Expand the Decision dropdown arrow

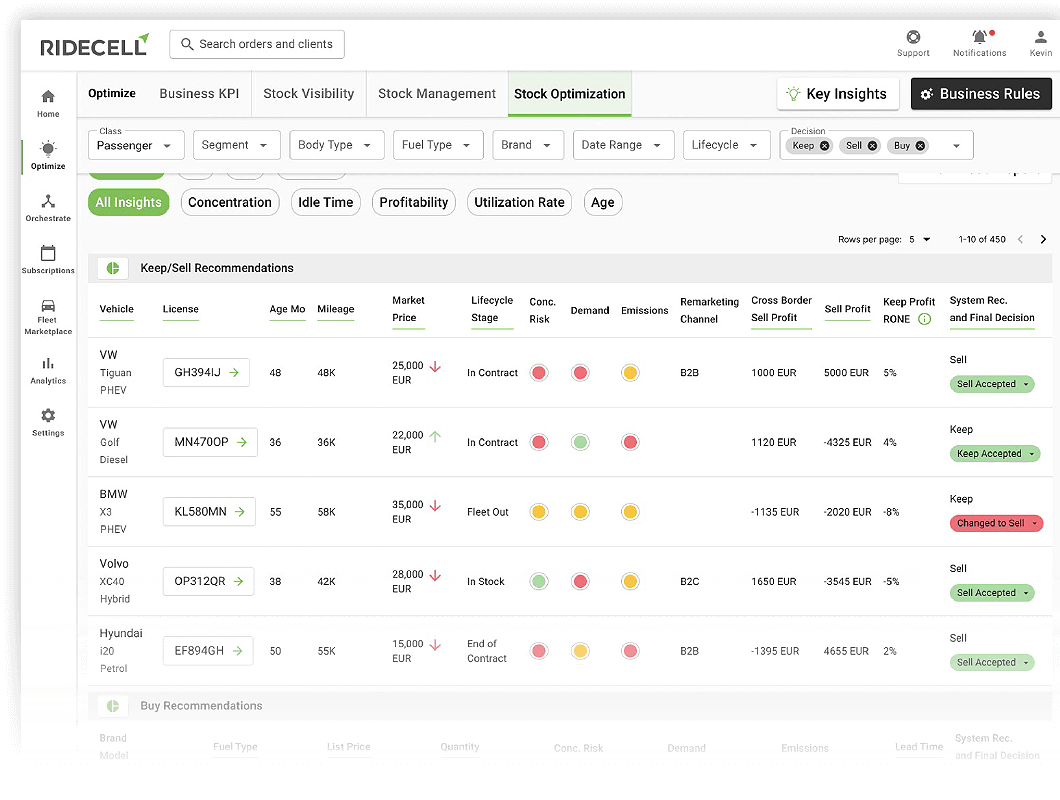point(956,146)
